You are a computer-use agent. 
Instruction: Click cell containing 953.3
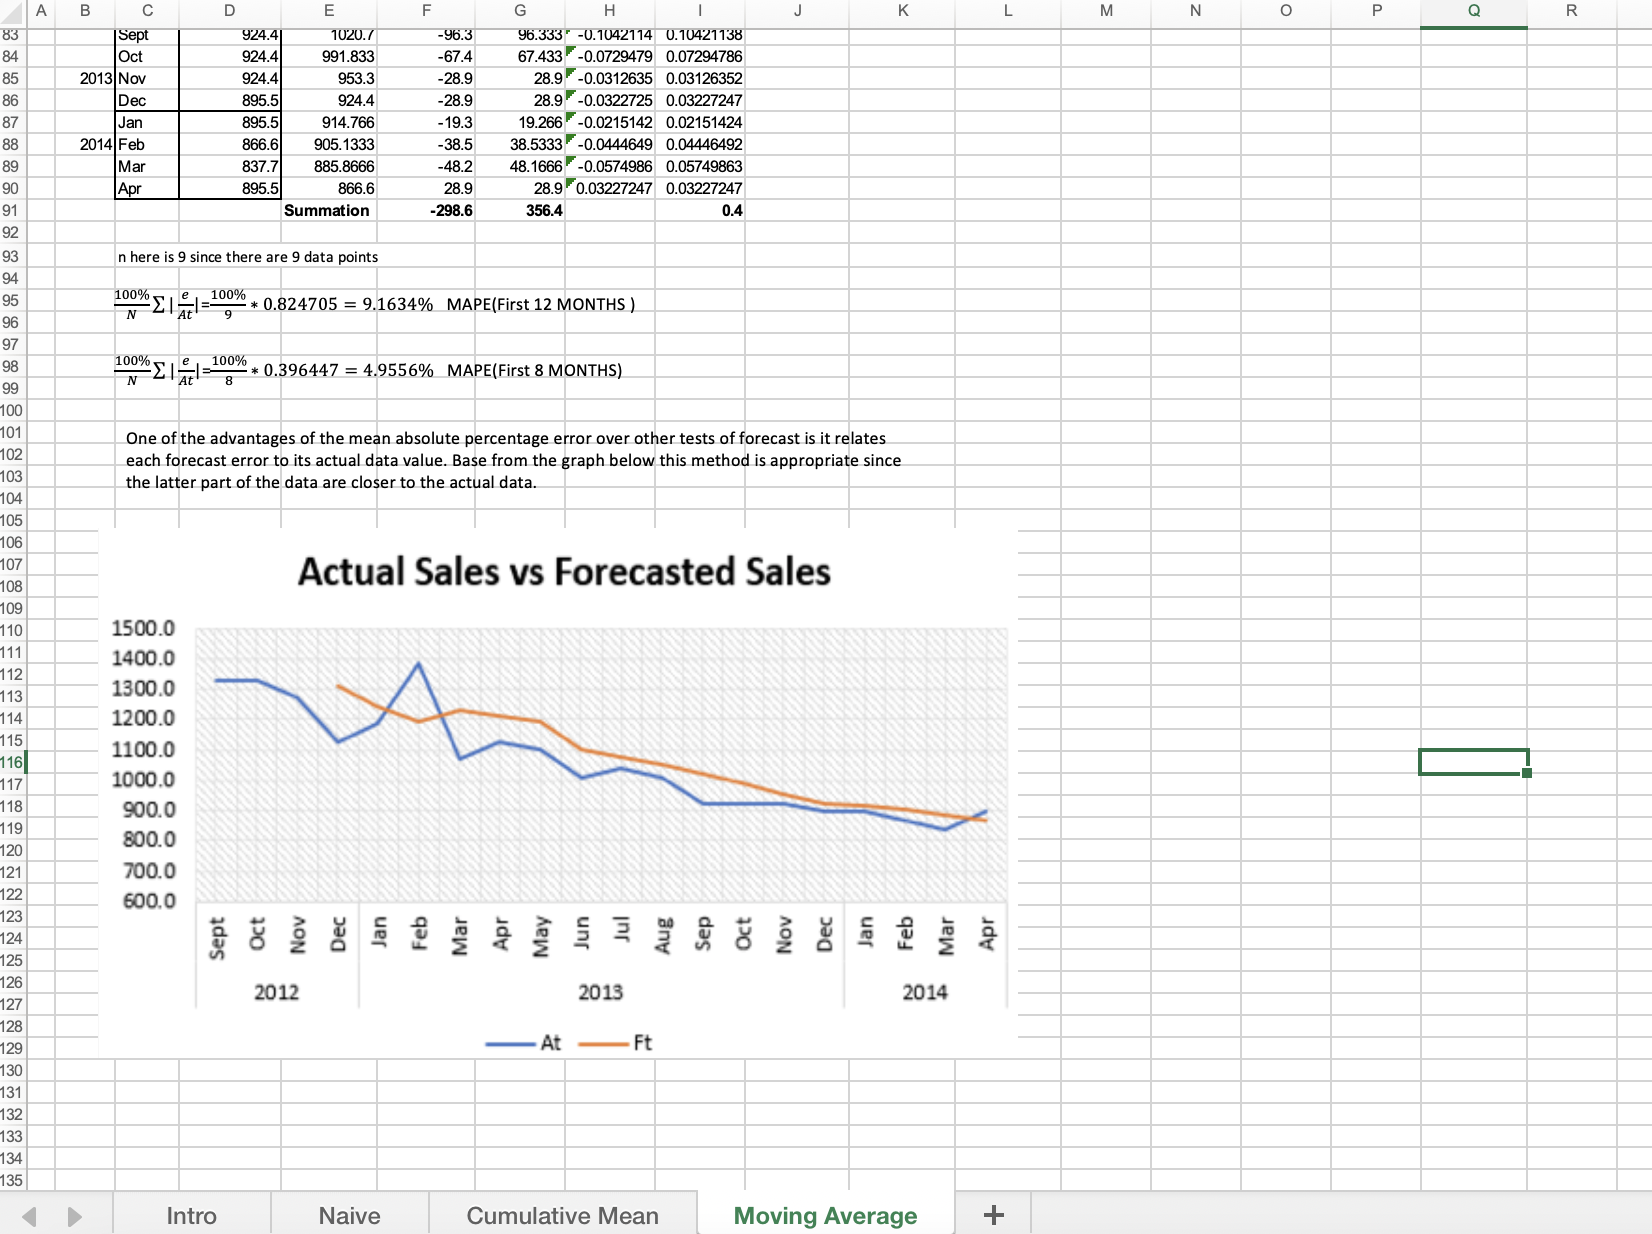329,78
